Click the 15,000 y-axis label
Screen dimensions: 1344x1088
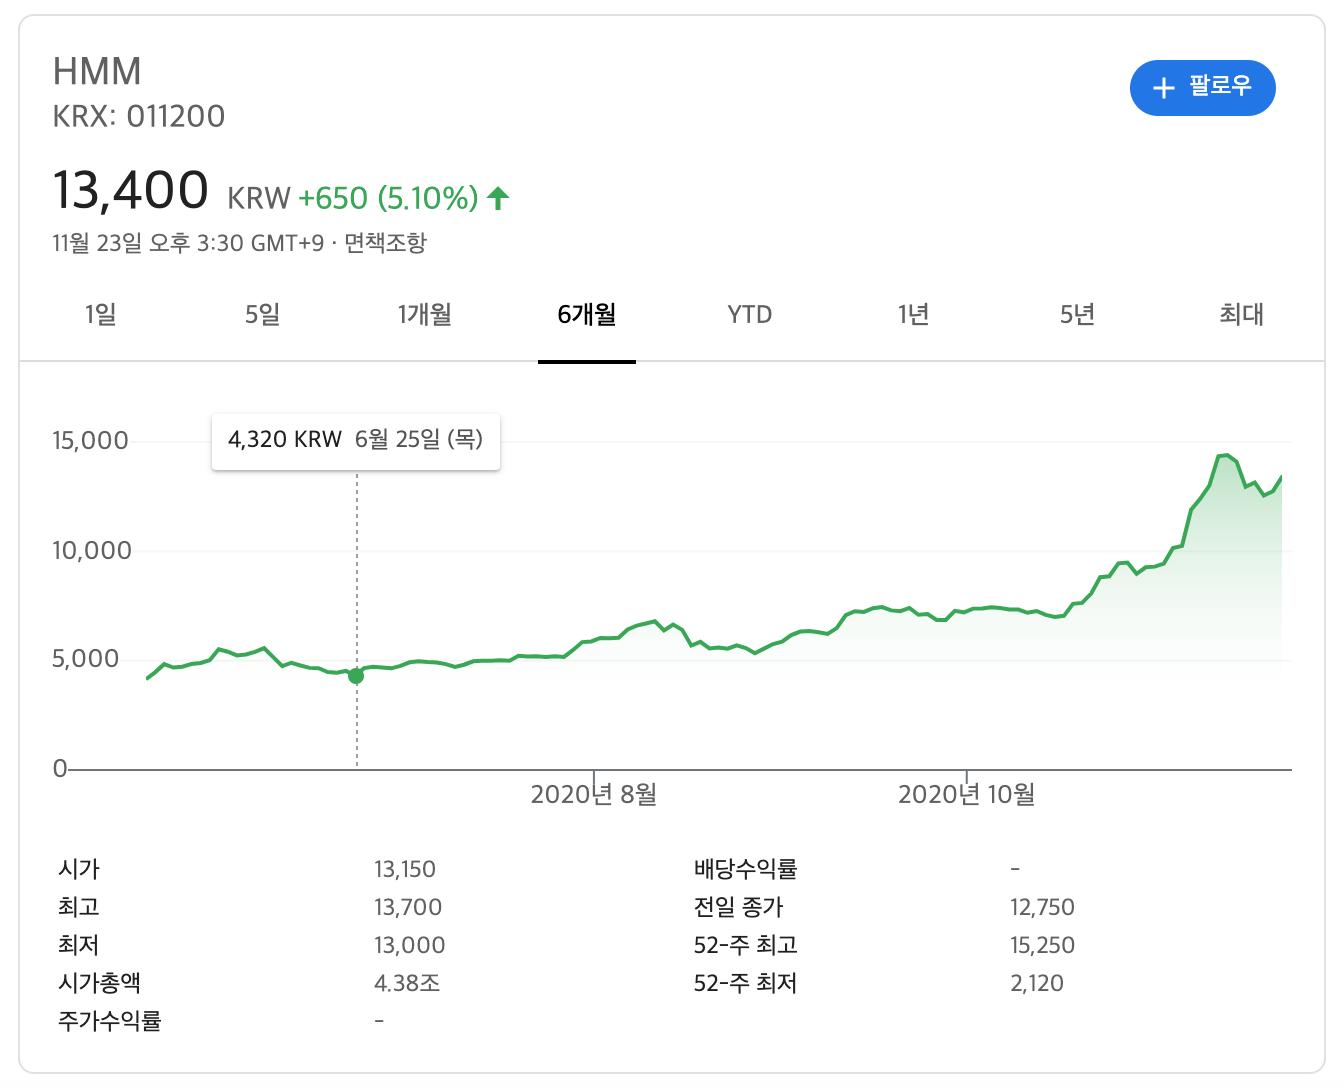pyautogui.click(x=90, y=441)
